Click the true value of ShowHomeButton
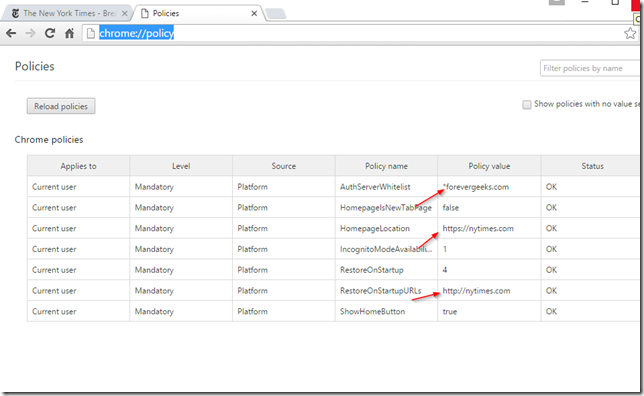Image resolution: width=644 pixels, height=396 pixels. [x=450, y=311]
